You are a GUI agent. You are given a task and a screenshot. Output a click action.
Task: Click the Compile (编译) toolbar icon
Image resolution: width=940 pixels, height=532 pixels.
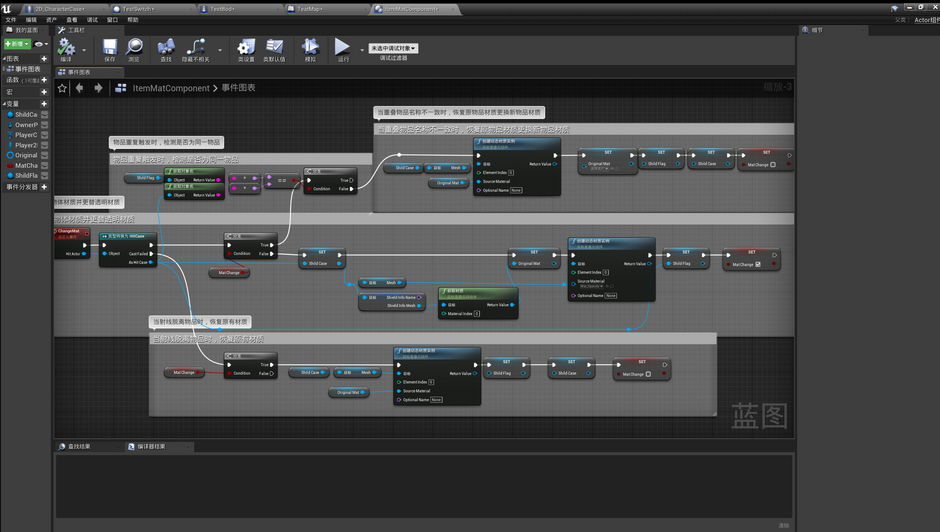pos(66,47)
